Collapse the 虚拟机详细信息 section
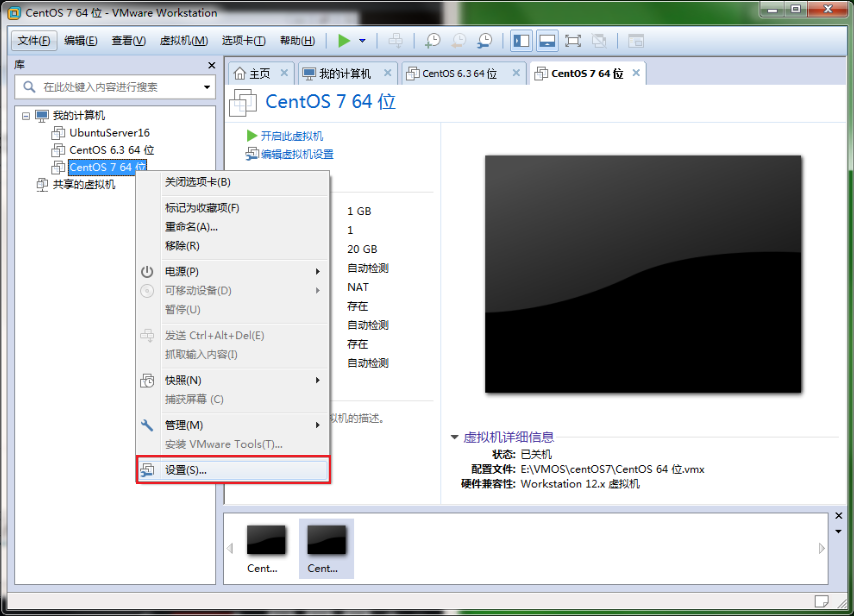 point(454,437)
